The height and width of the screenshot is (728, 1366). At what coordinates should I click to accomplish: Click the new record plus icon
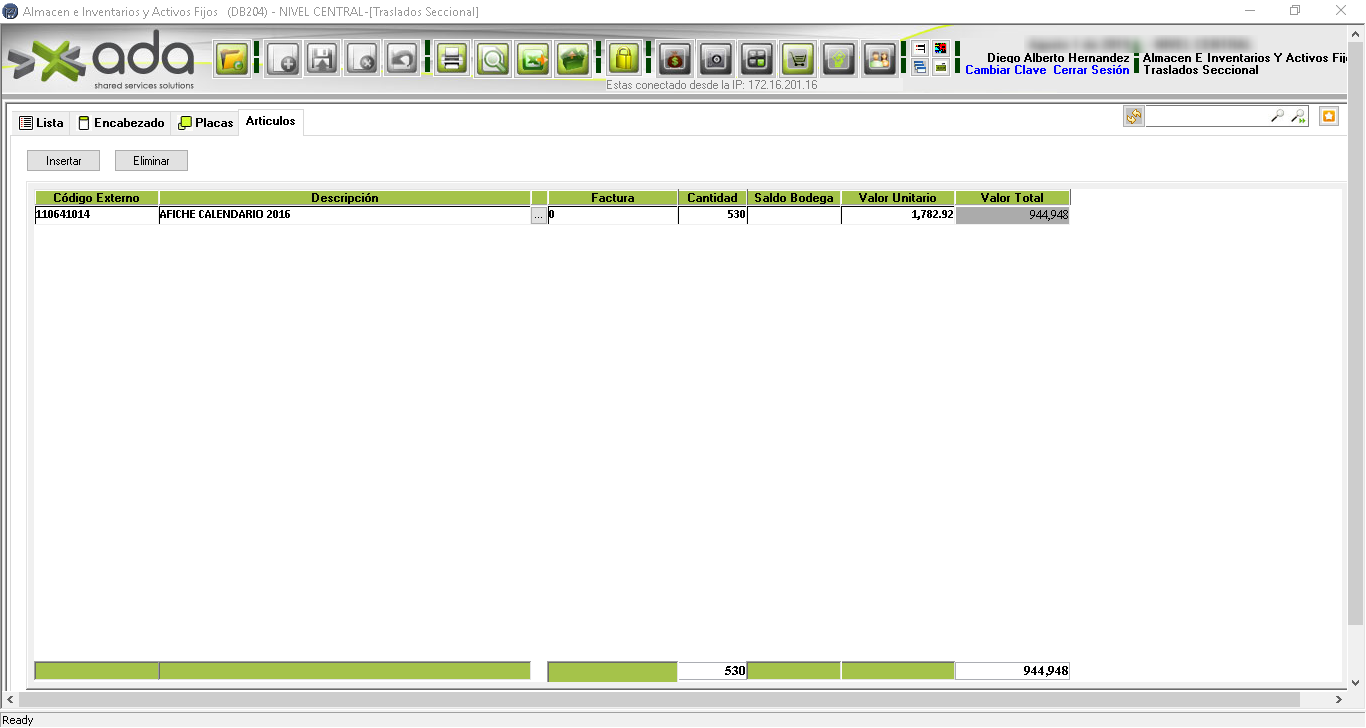click(283, 60)
